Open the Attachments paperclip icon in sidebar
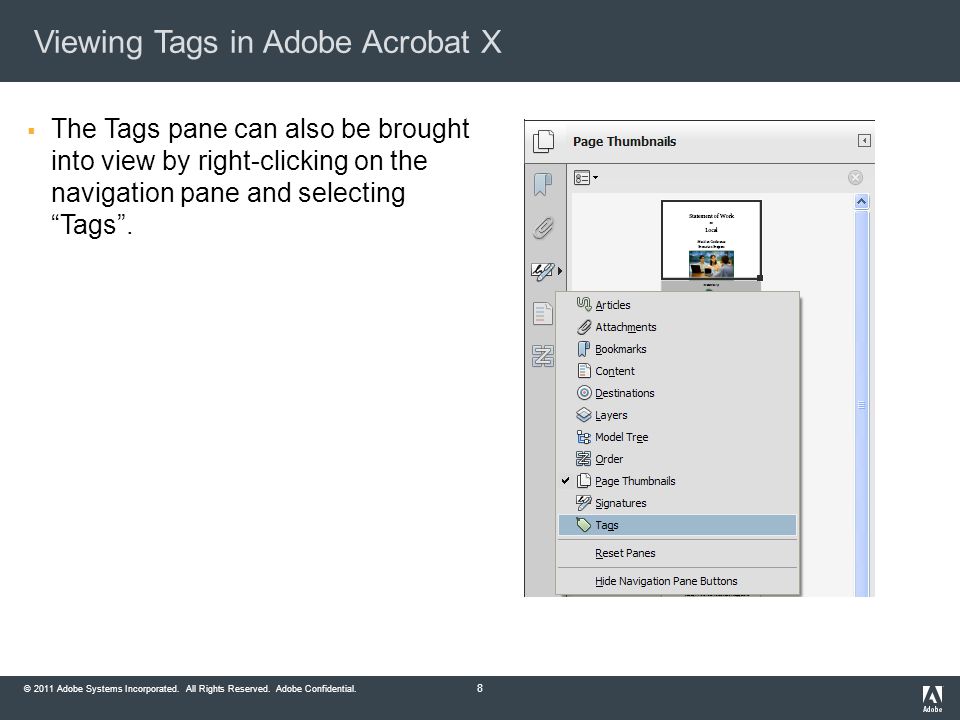 [x=543, y=228]
